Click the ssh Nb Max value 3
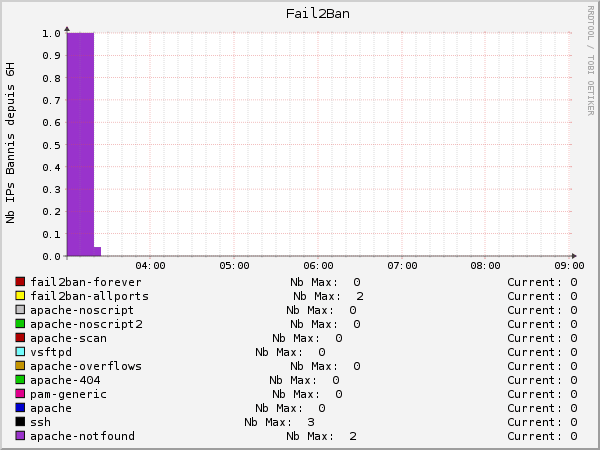600x450 pixels. (311, 422)
